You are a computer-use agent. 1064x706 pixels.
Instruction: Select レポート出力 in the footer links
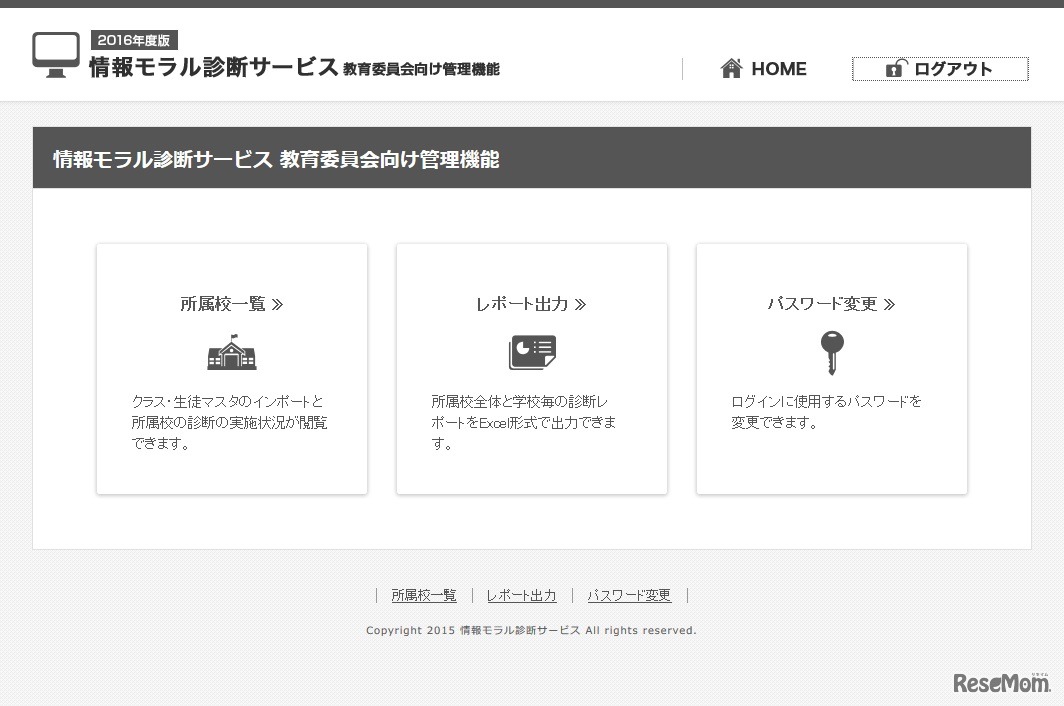coord(521,595)
